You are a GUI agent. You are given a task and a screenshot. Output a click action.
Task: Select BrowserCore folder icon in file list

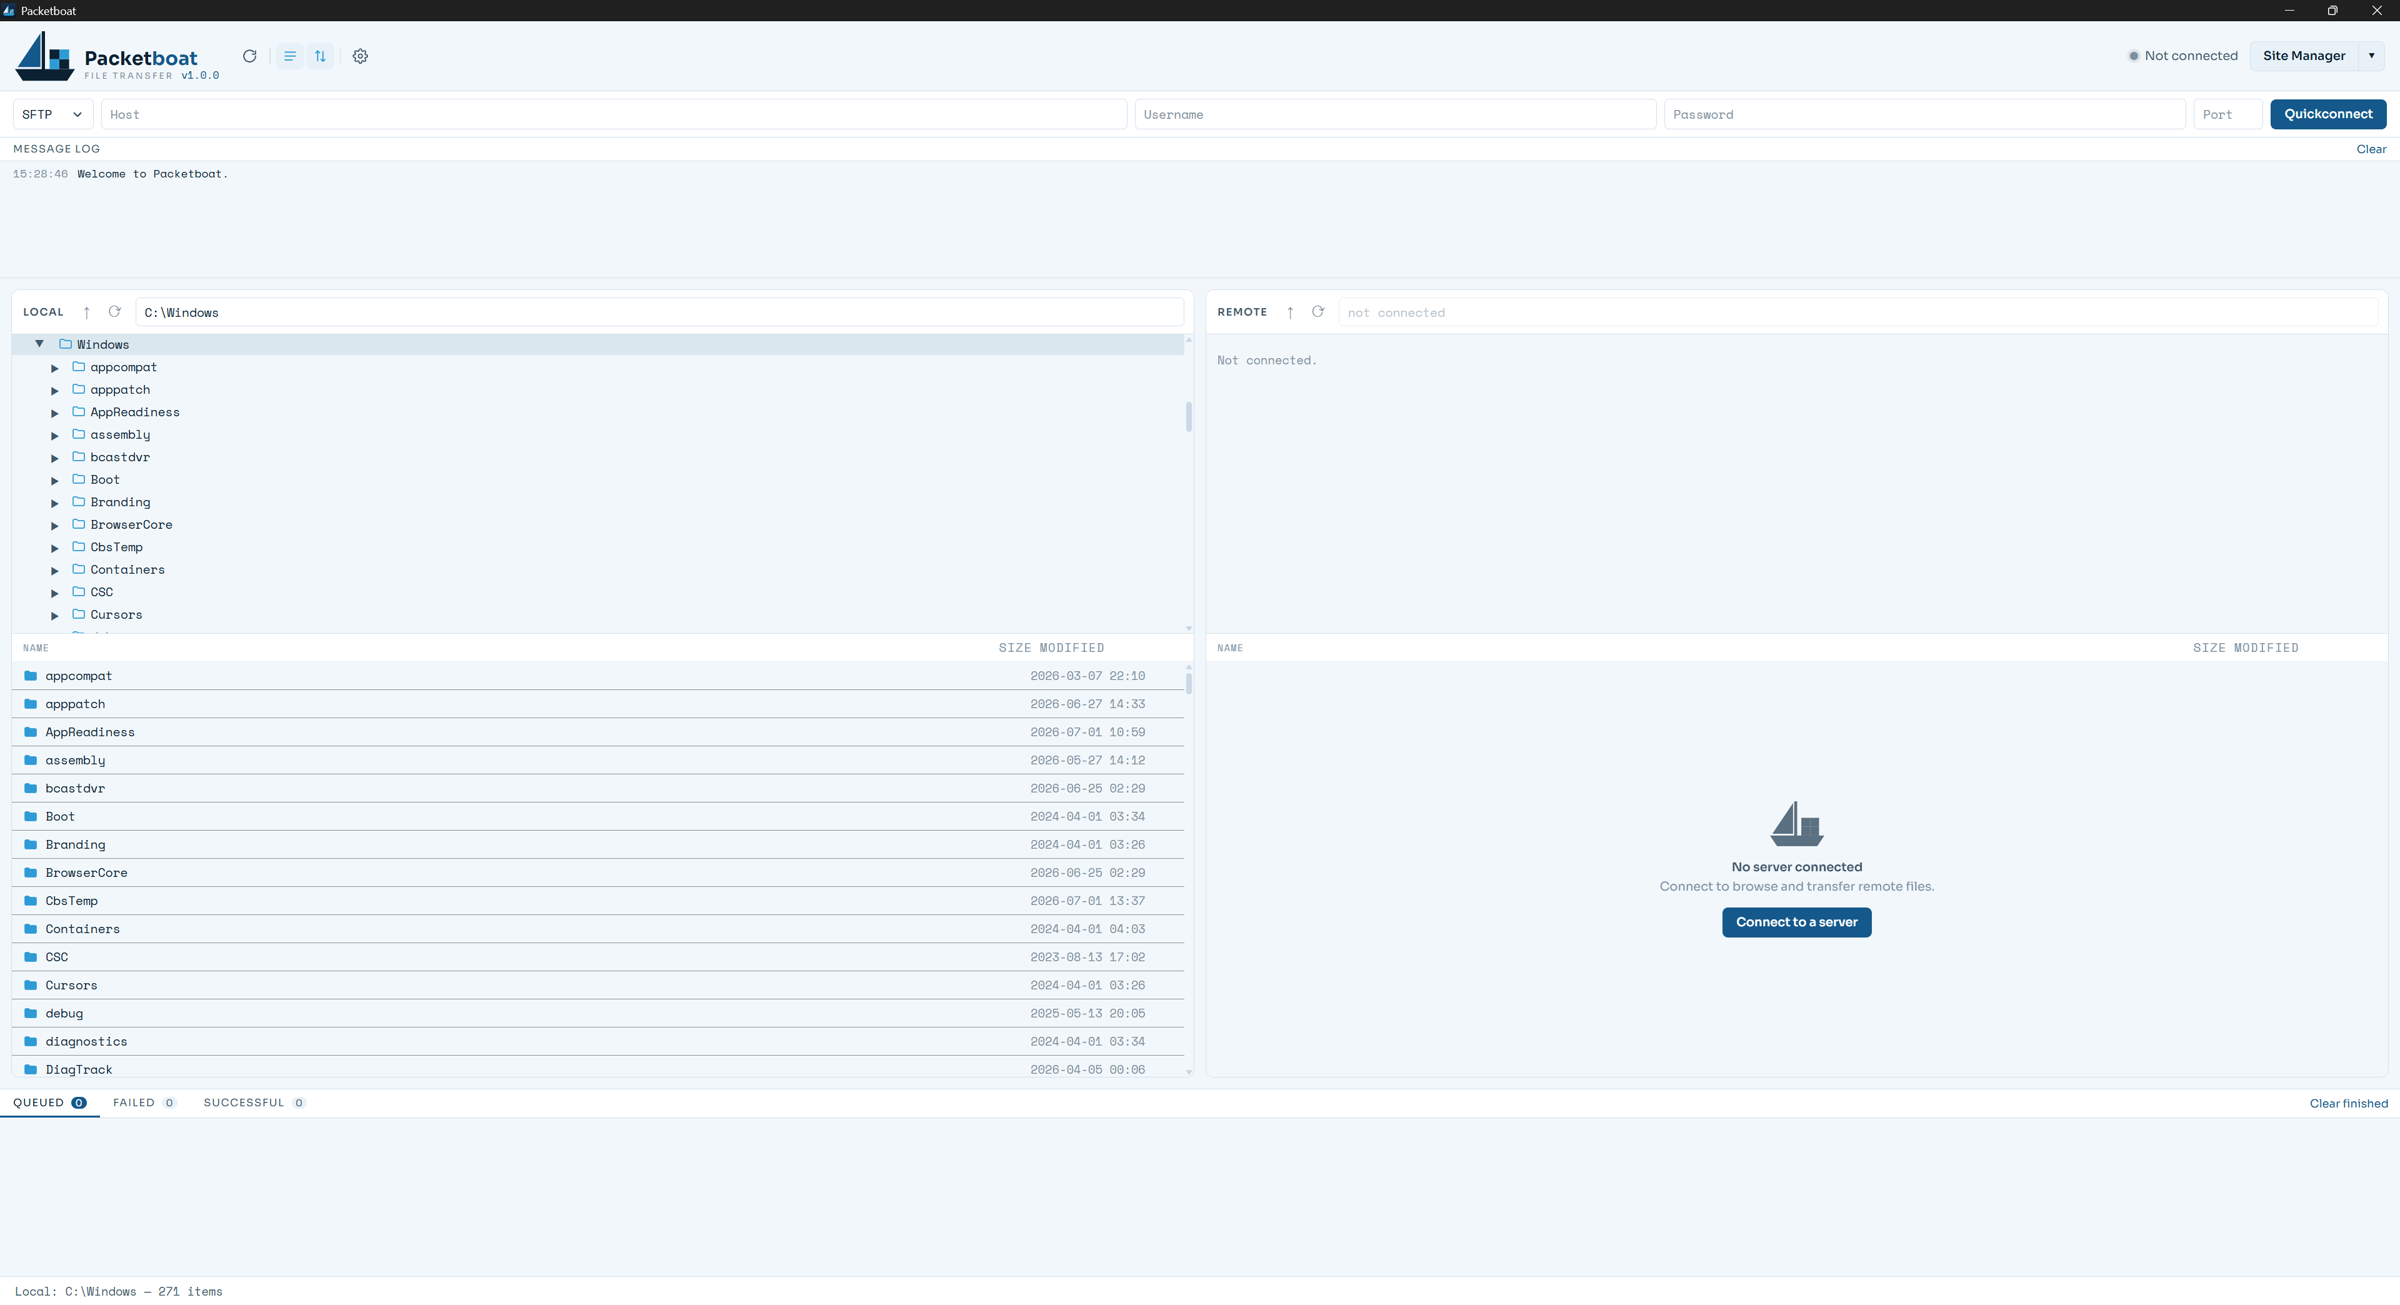tap(31, 872)
